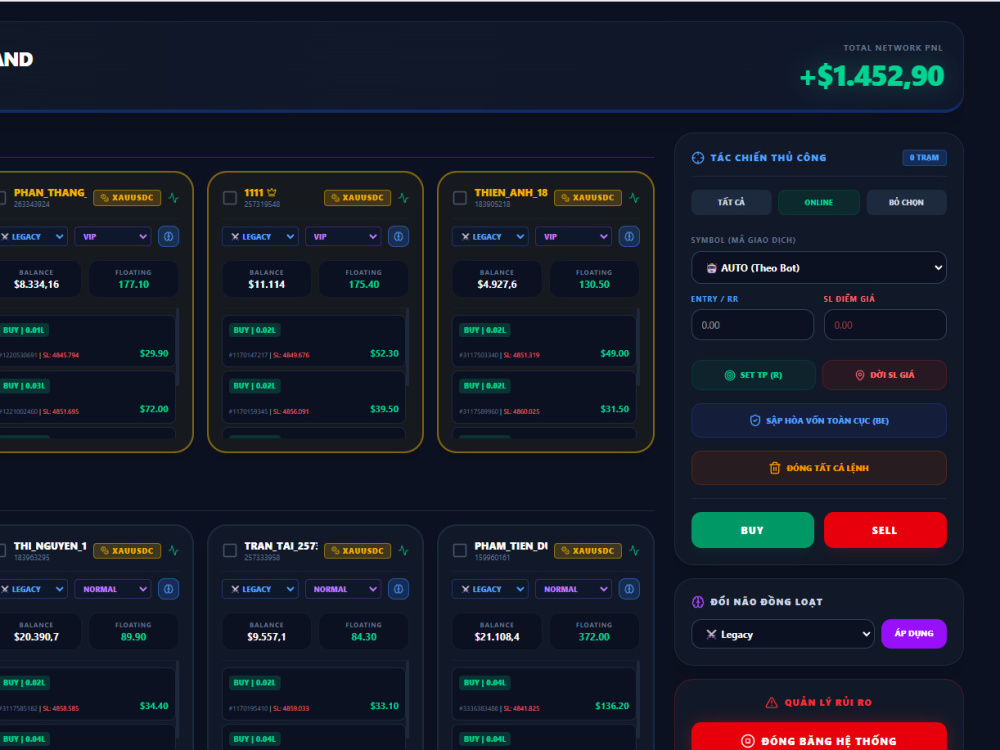The width and height of the screenshot is (1000, 750).
Task: Open the brain icon on TRAN_TAI_257 card
Action: tap(399, 589)
